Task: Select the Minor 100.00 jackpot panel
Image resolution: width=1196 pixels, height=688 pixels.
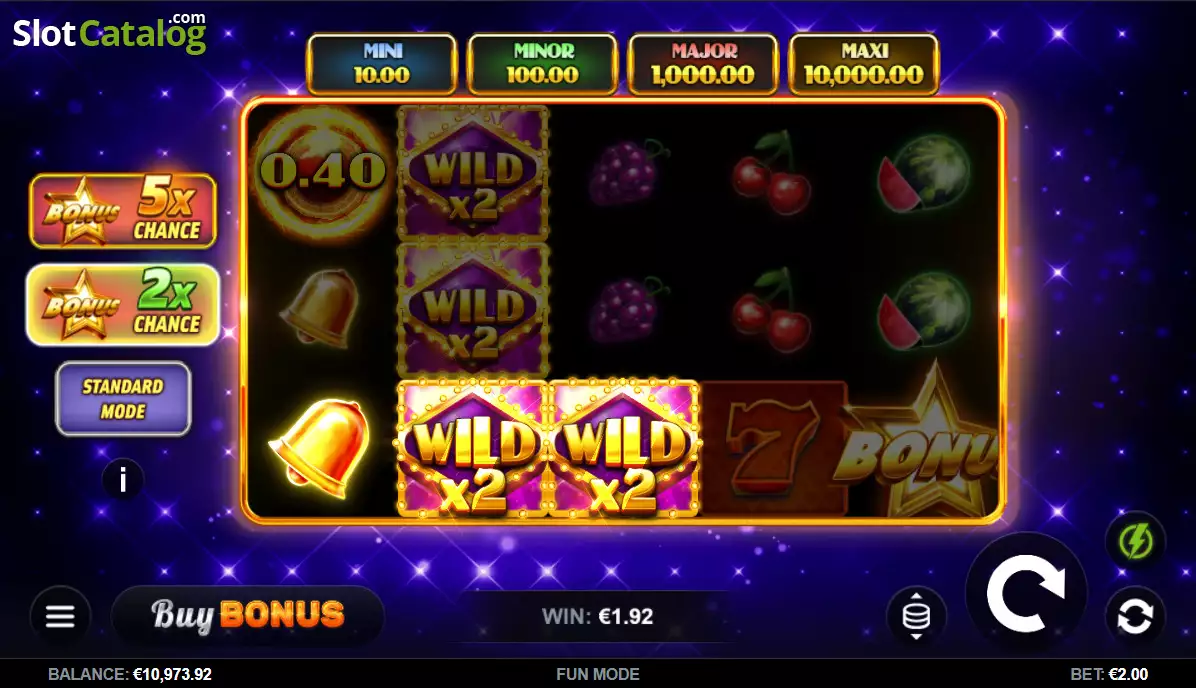Action: point(542,64)
